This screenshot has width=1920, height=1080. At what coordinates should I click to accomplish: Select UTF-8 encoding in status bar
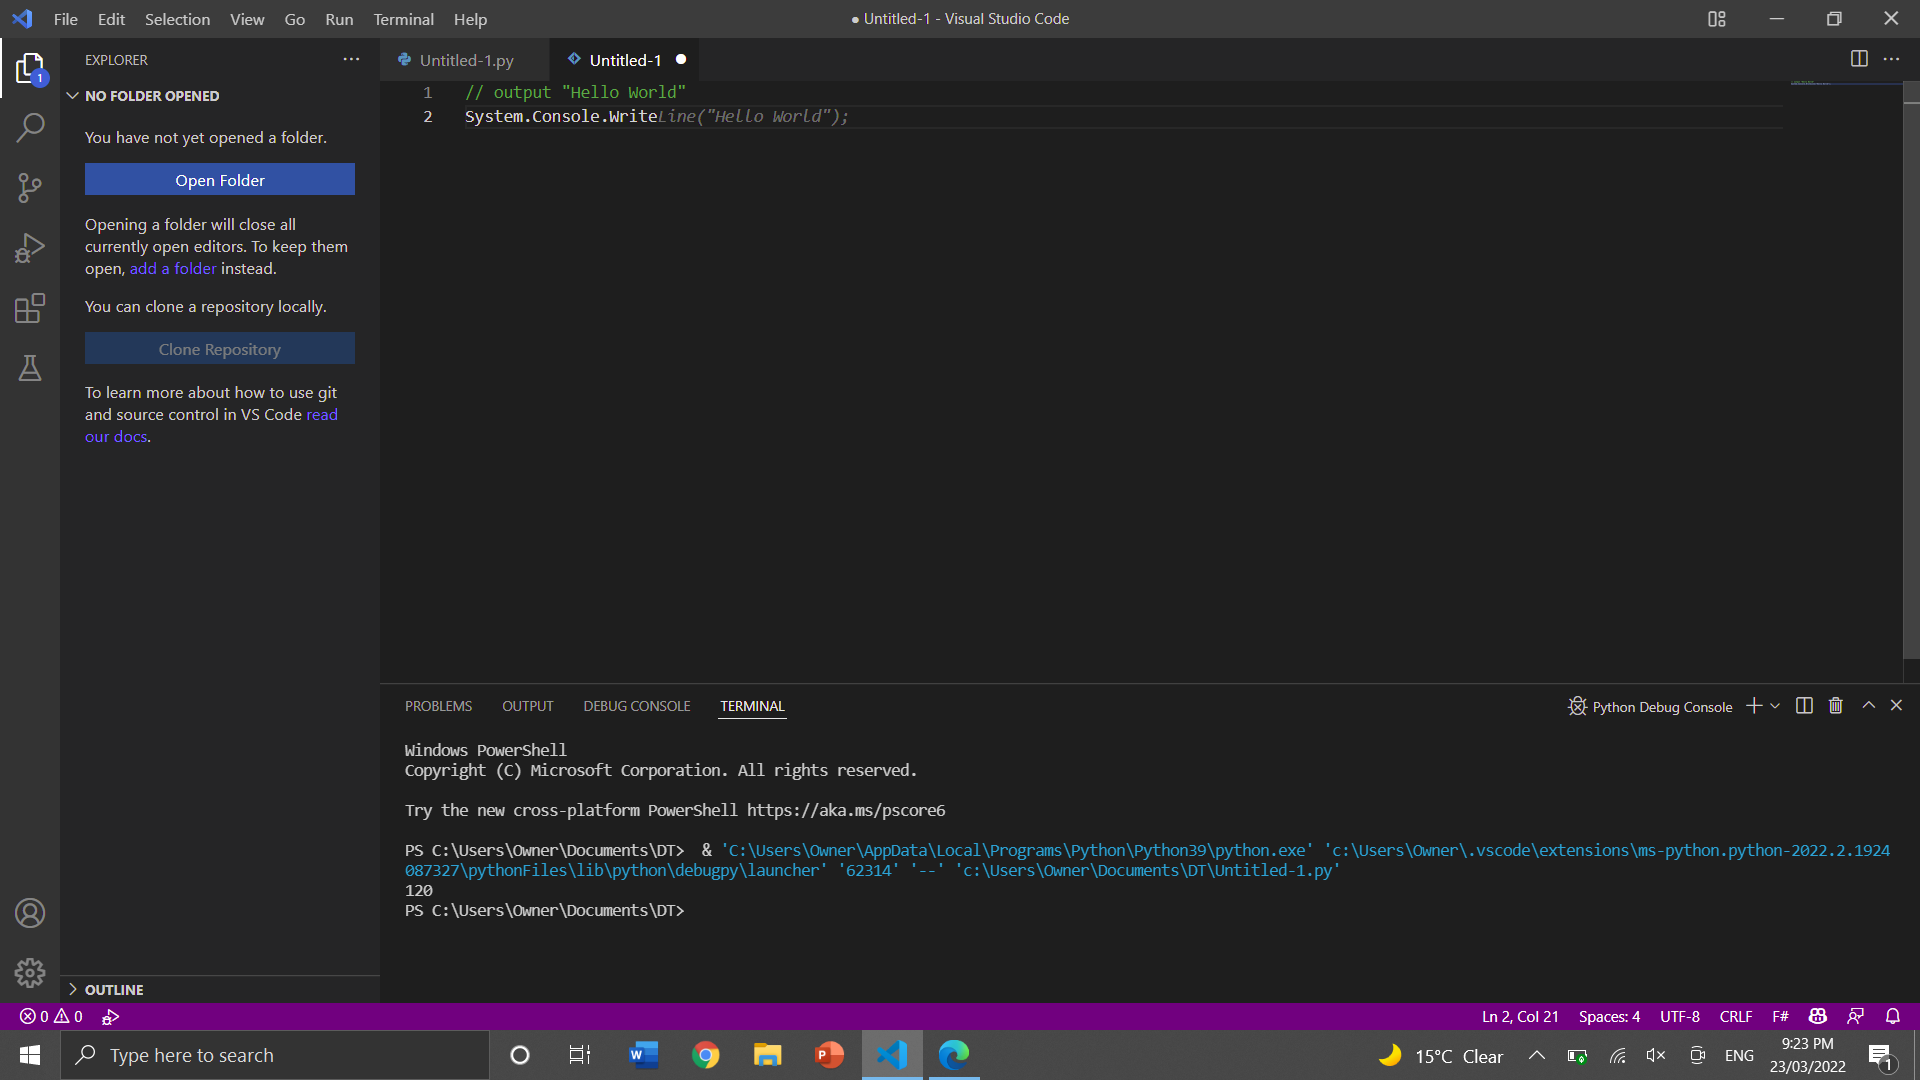1680,1016
